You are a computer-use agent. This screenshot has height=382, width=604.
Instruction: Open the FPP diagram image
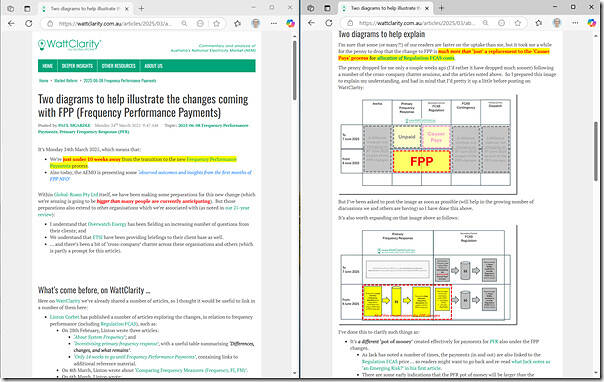pos(428,144)
